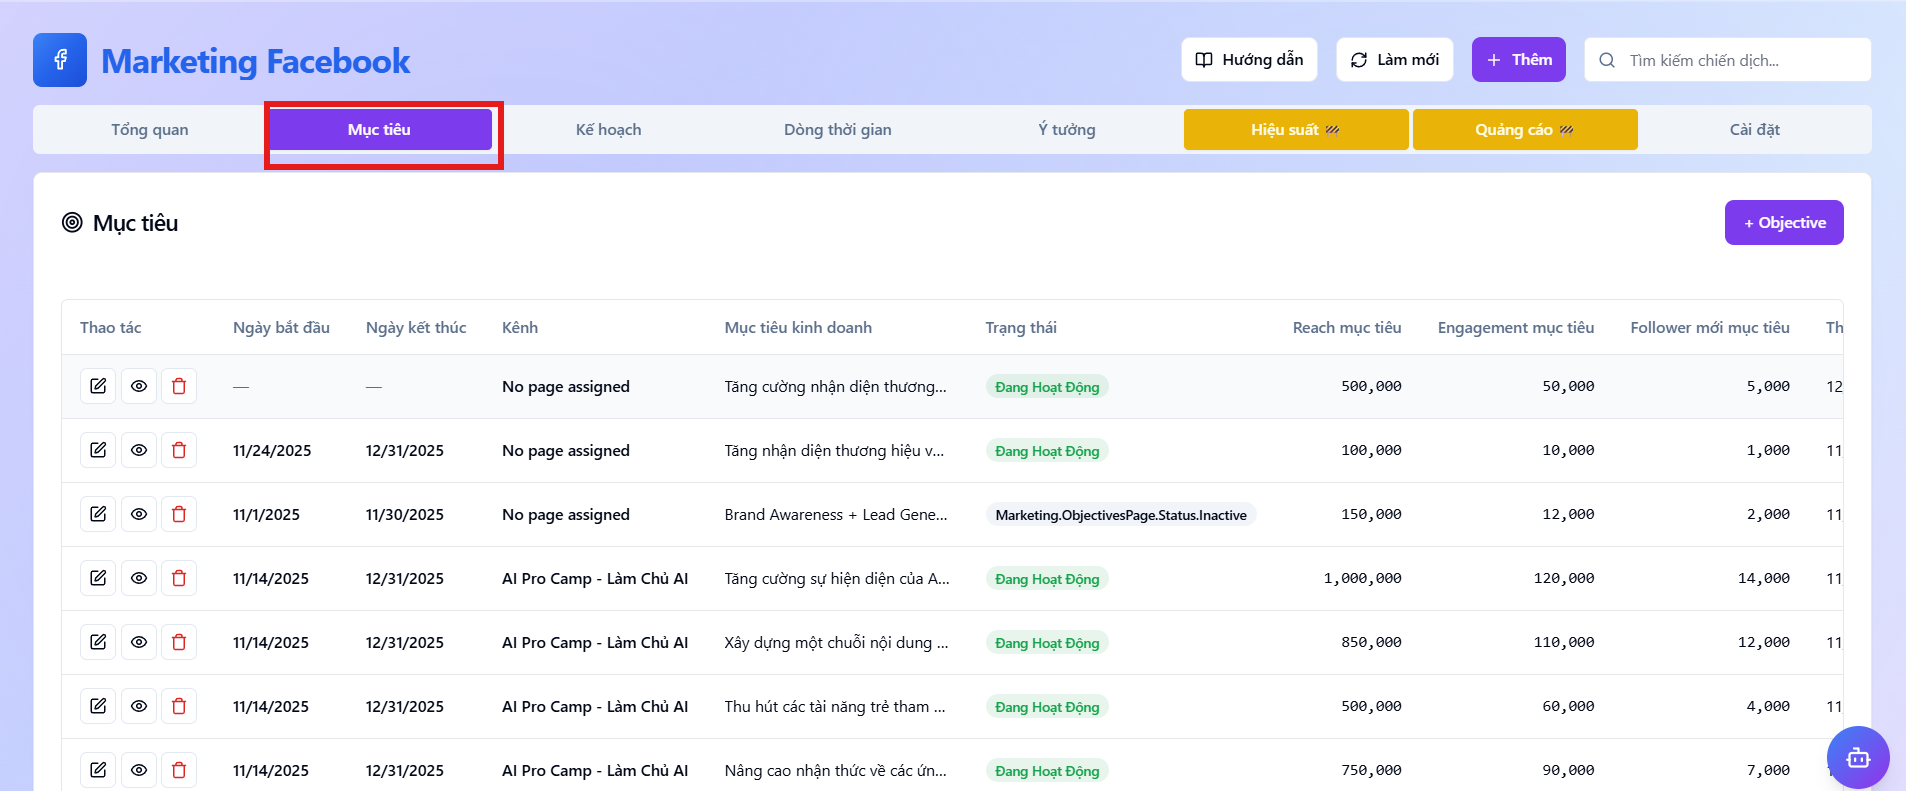The height and width of the screenshot is (791, 1906).
Task: Focus the Tìm kiếm chiến dịch search field
Action: pyautogui.click(x=1728, y=60)
